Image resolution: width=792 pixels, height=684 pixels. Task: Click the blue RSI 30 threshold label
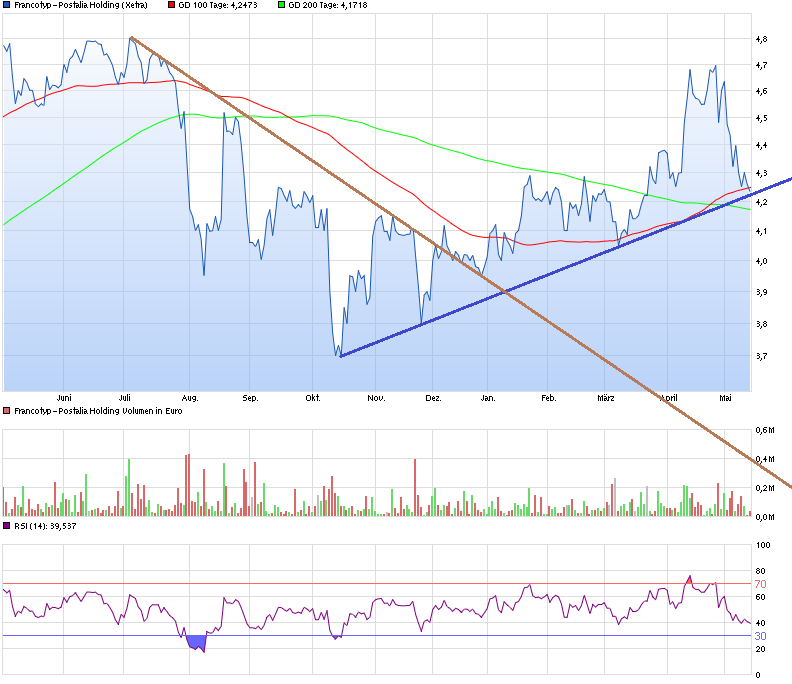coord(760,636)
